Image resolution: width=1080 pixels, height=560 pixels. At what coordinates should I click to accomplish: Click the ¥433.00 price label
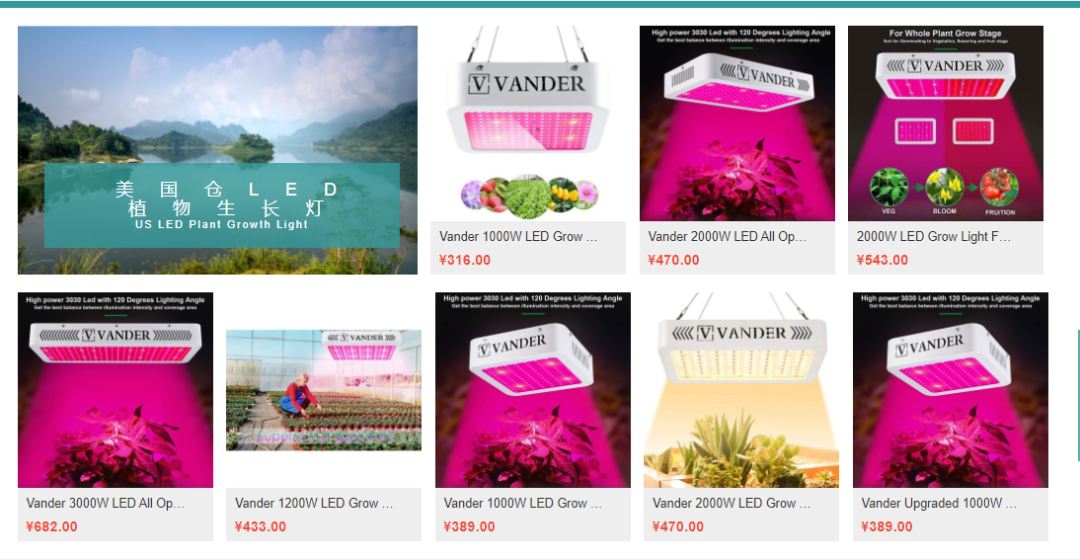pyautogui.click(x=260, y=526)
